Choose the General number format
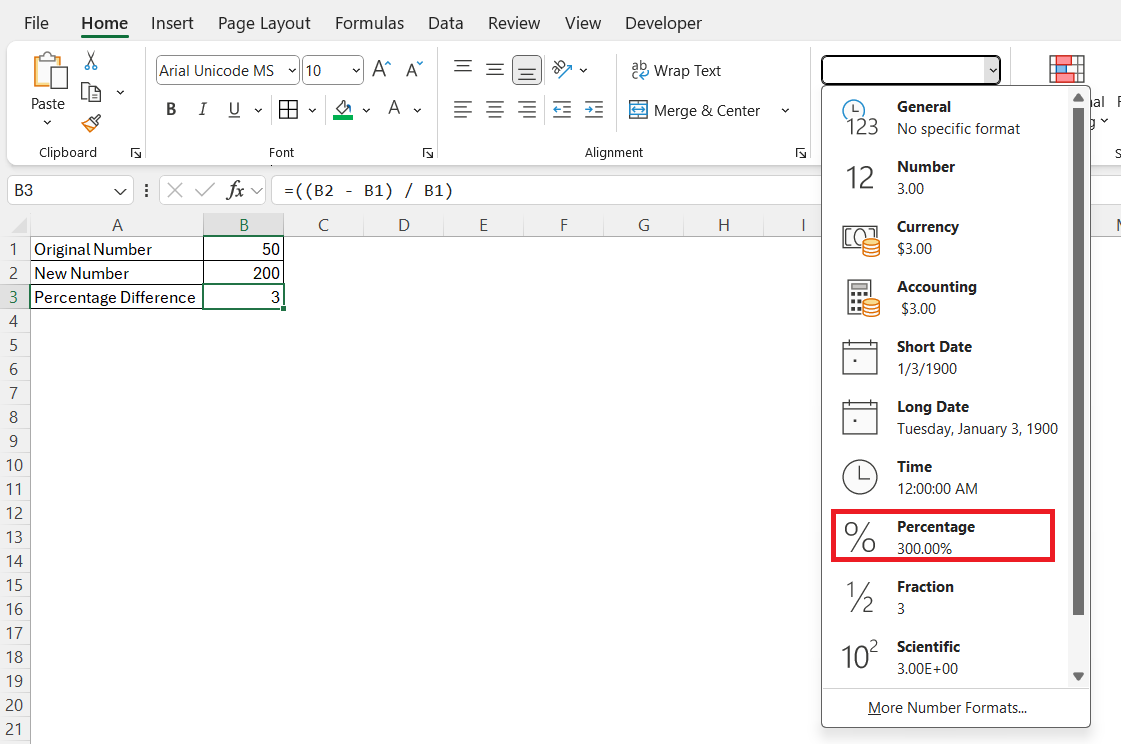 (945, 118)
